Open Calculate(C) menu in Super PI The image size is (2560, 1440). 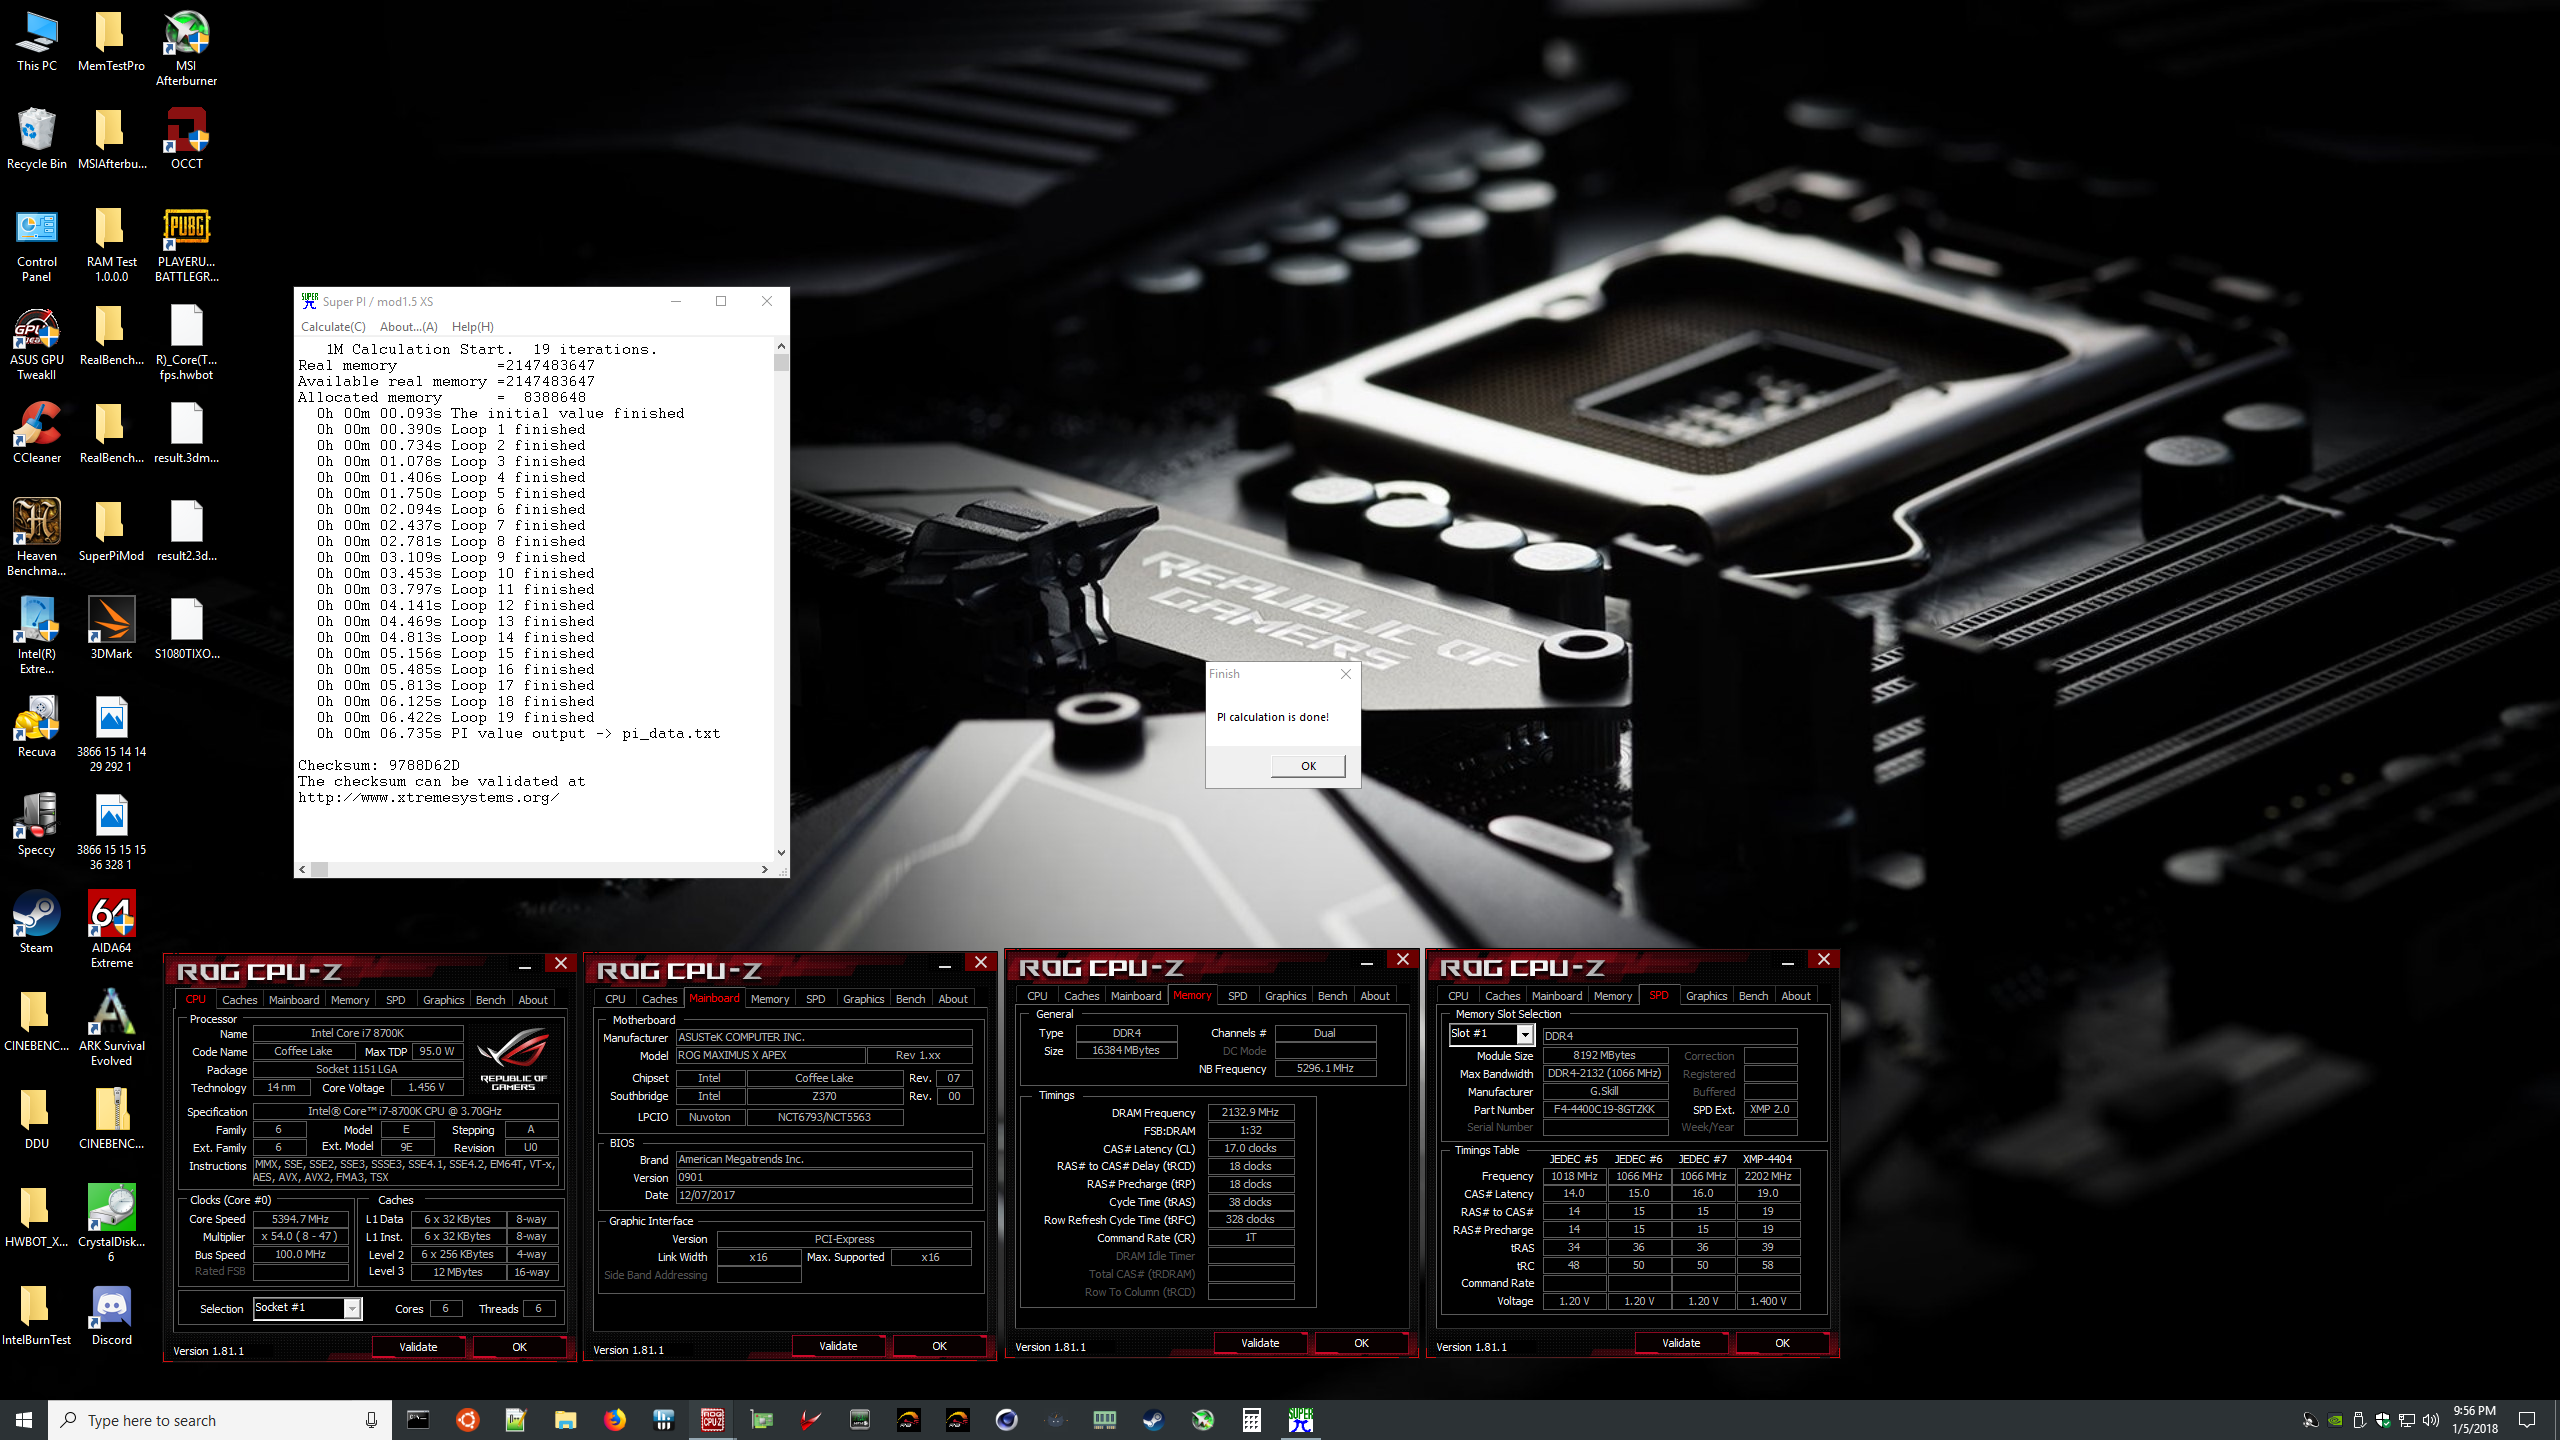(333, 327)
